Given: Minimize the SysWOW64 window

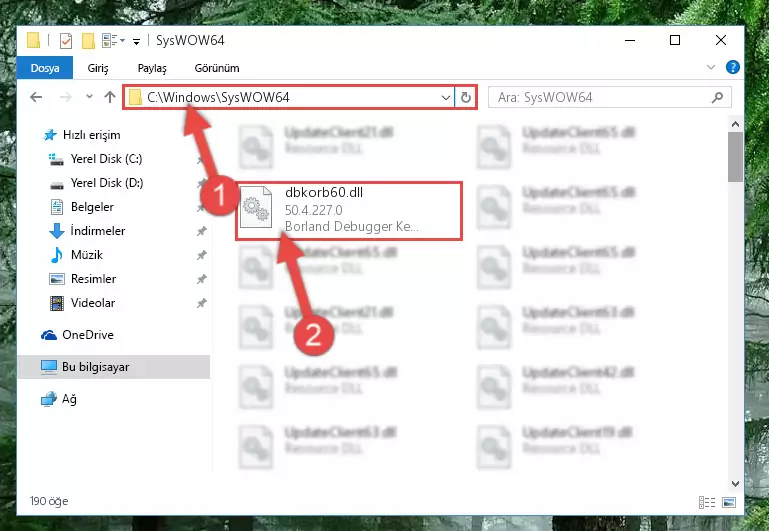Looking at the screenshot, I should pyautogui.click(x=630, y=40).
